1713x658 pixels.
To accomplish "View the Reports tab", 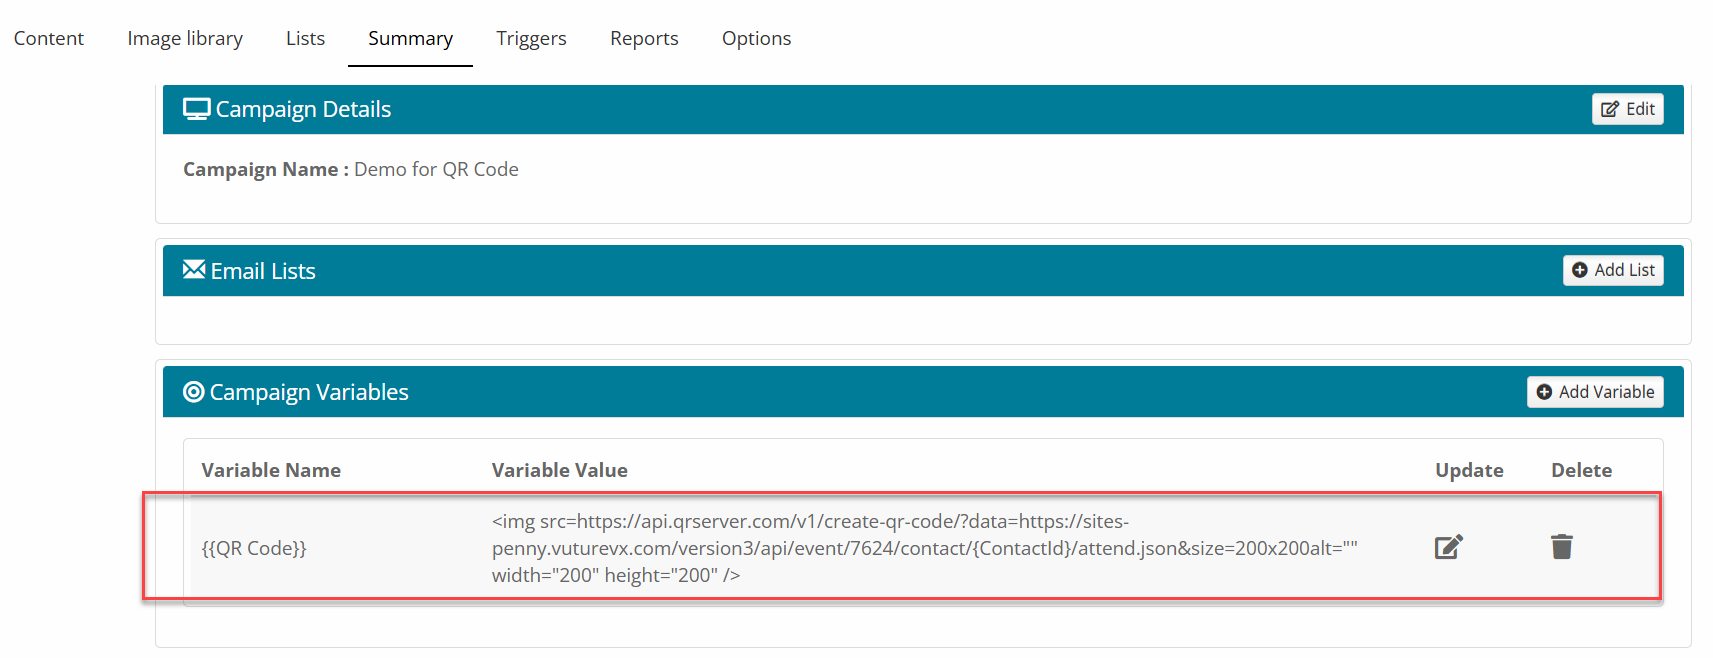I will point(644,38).
